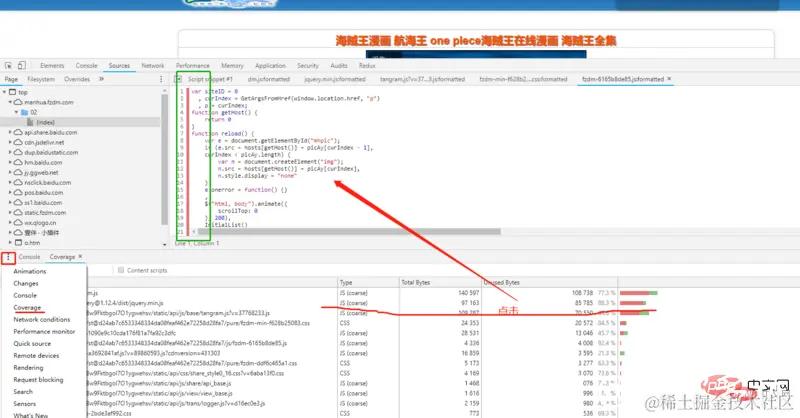The width and height of the screenshot is (800, 418).
Task: Choose Coverage from drawer menu
Action: click(x=27, y=307)
